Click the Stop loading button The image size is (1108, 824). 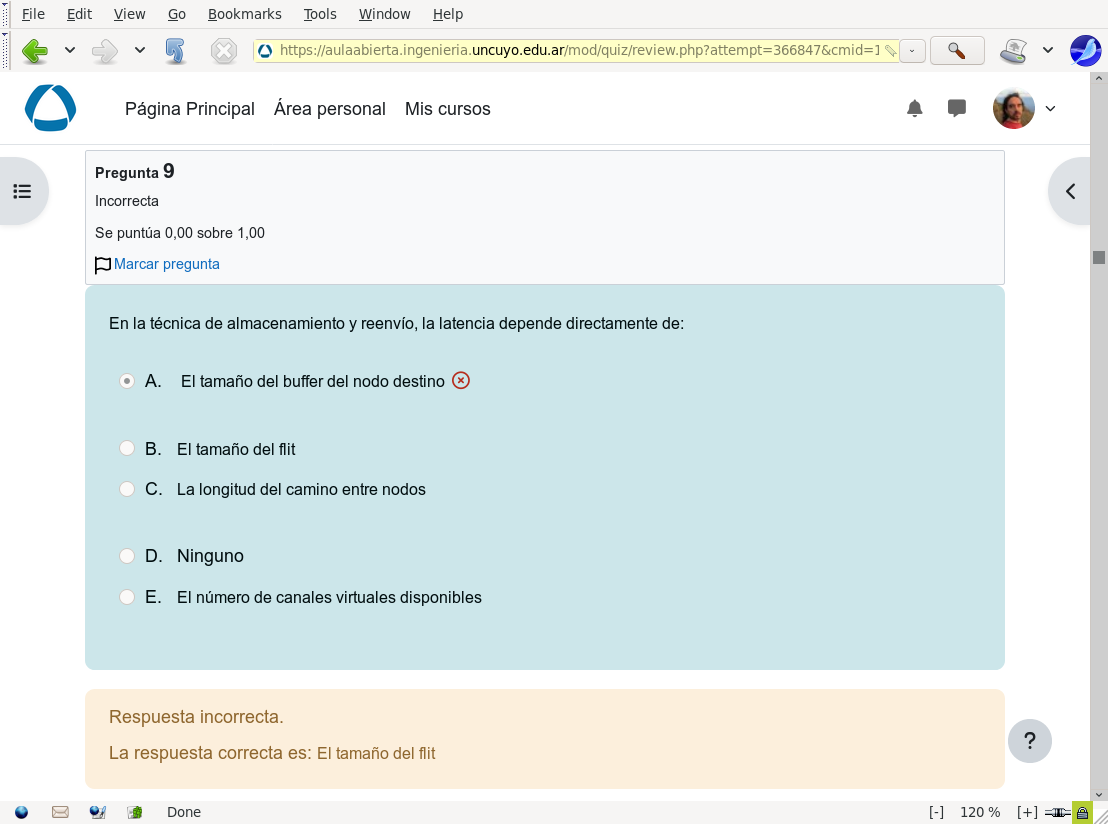click(x=224, y=51)
